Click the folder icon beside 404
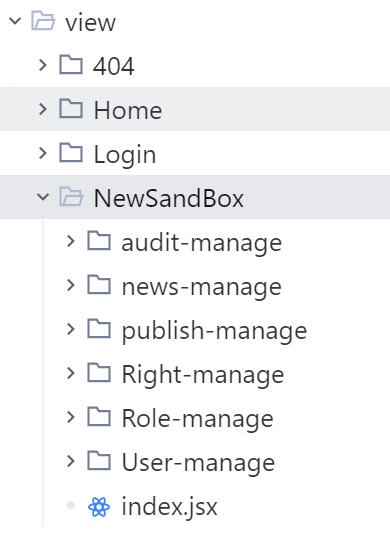 tap(71, 64)
